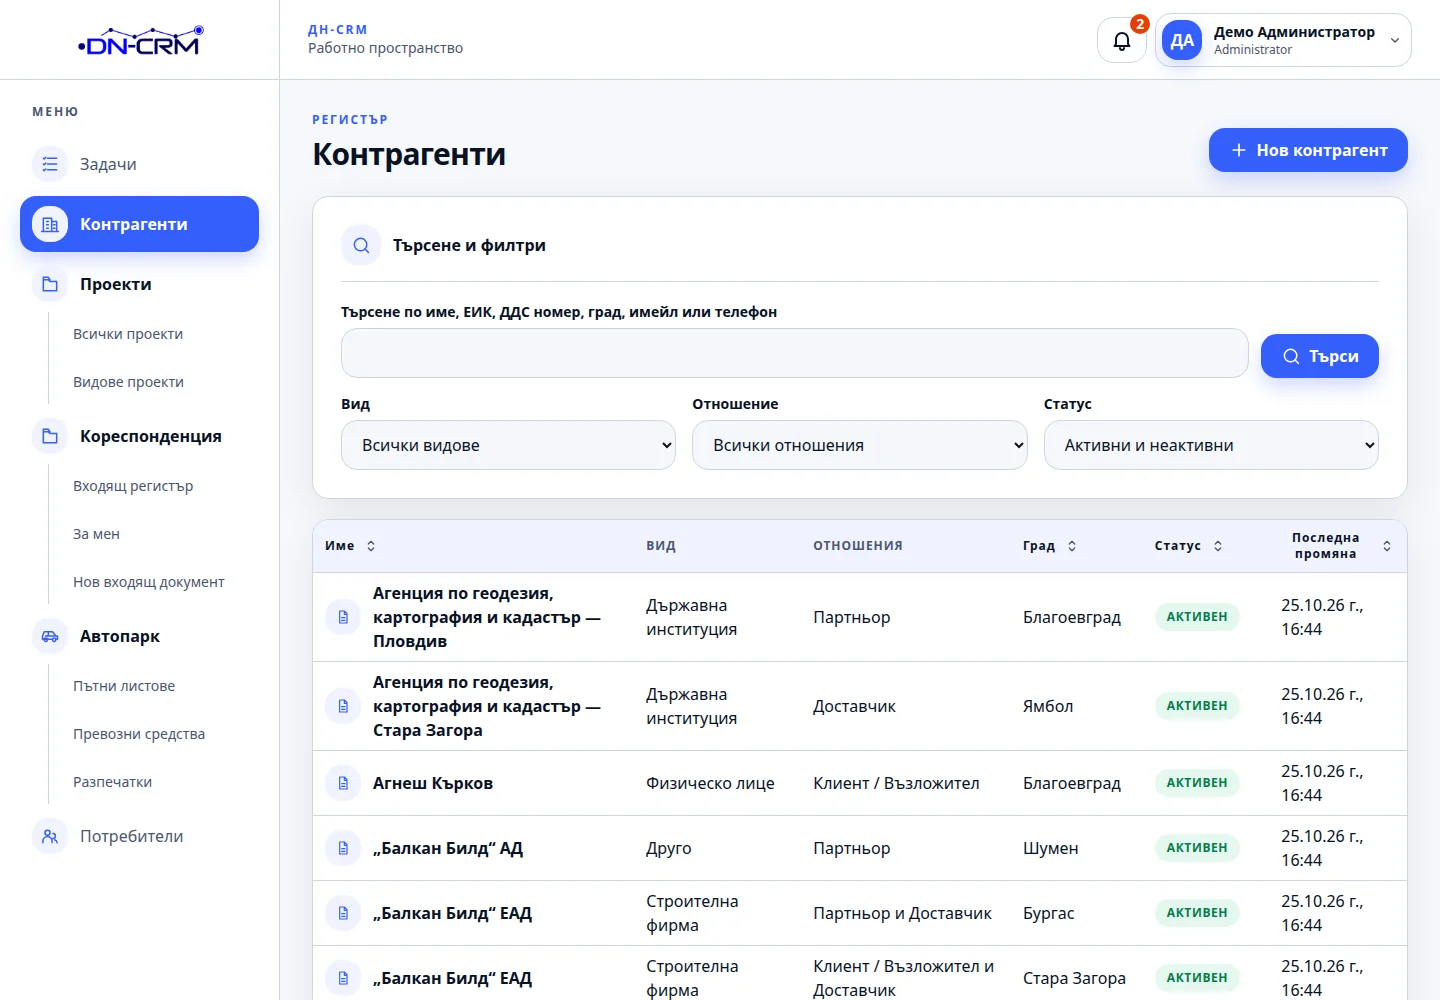The height and width of the screenshot is (1000, 1440).
Task: Click the ДН-CRM workspace title
Action: 338,30
